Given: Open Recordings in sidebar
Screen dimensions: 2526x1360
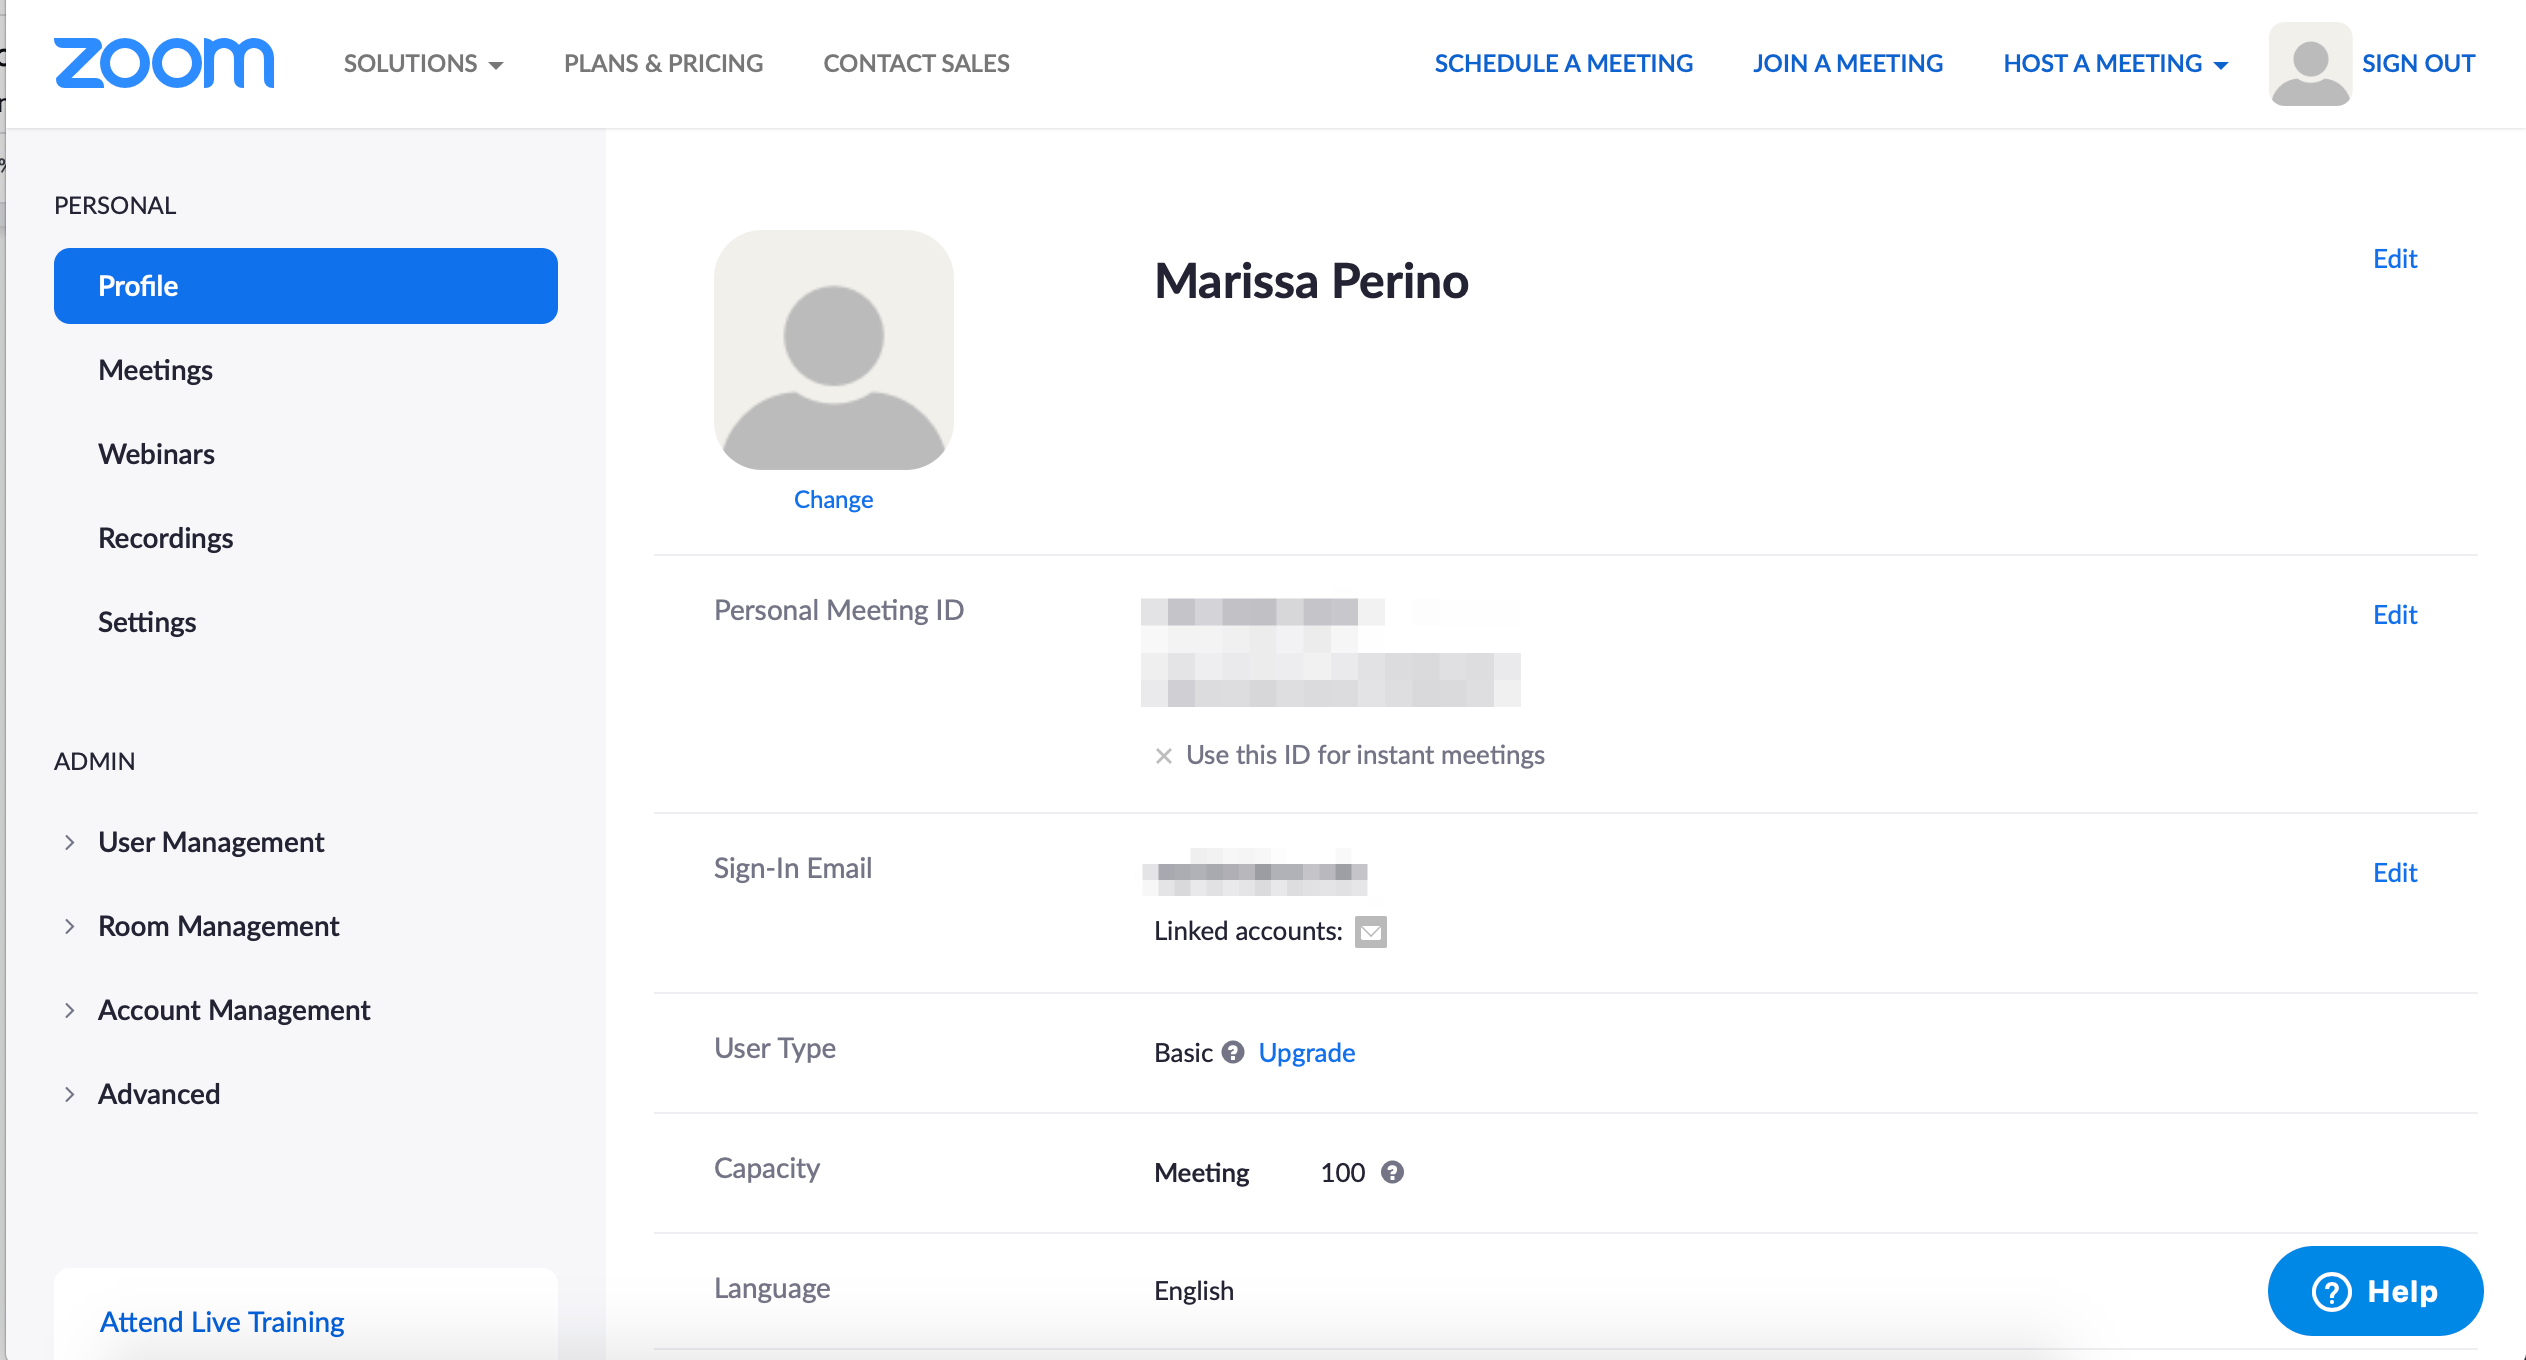Looking at the screenshot, I should click(165, 538).
